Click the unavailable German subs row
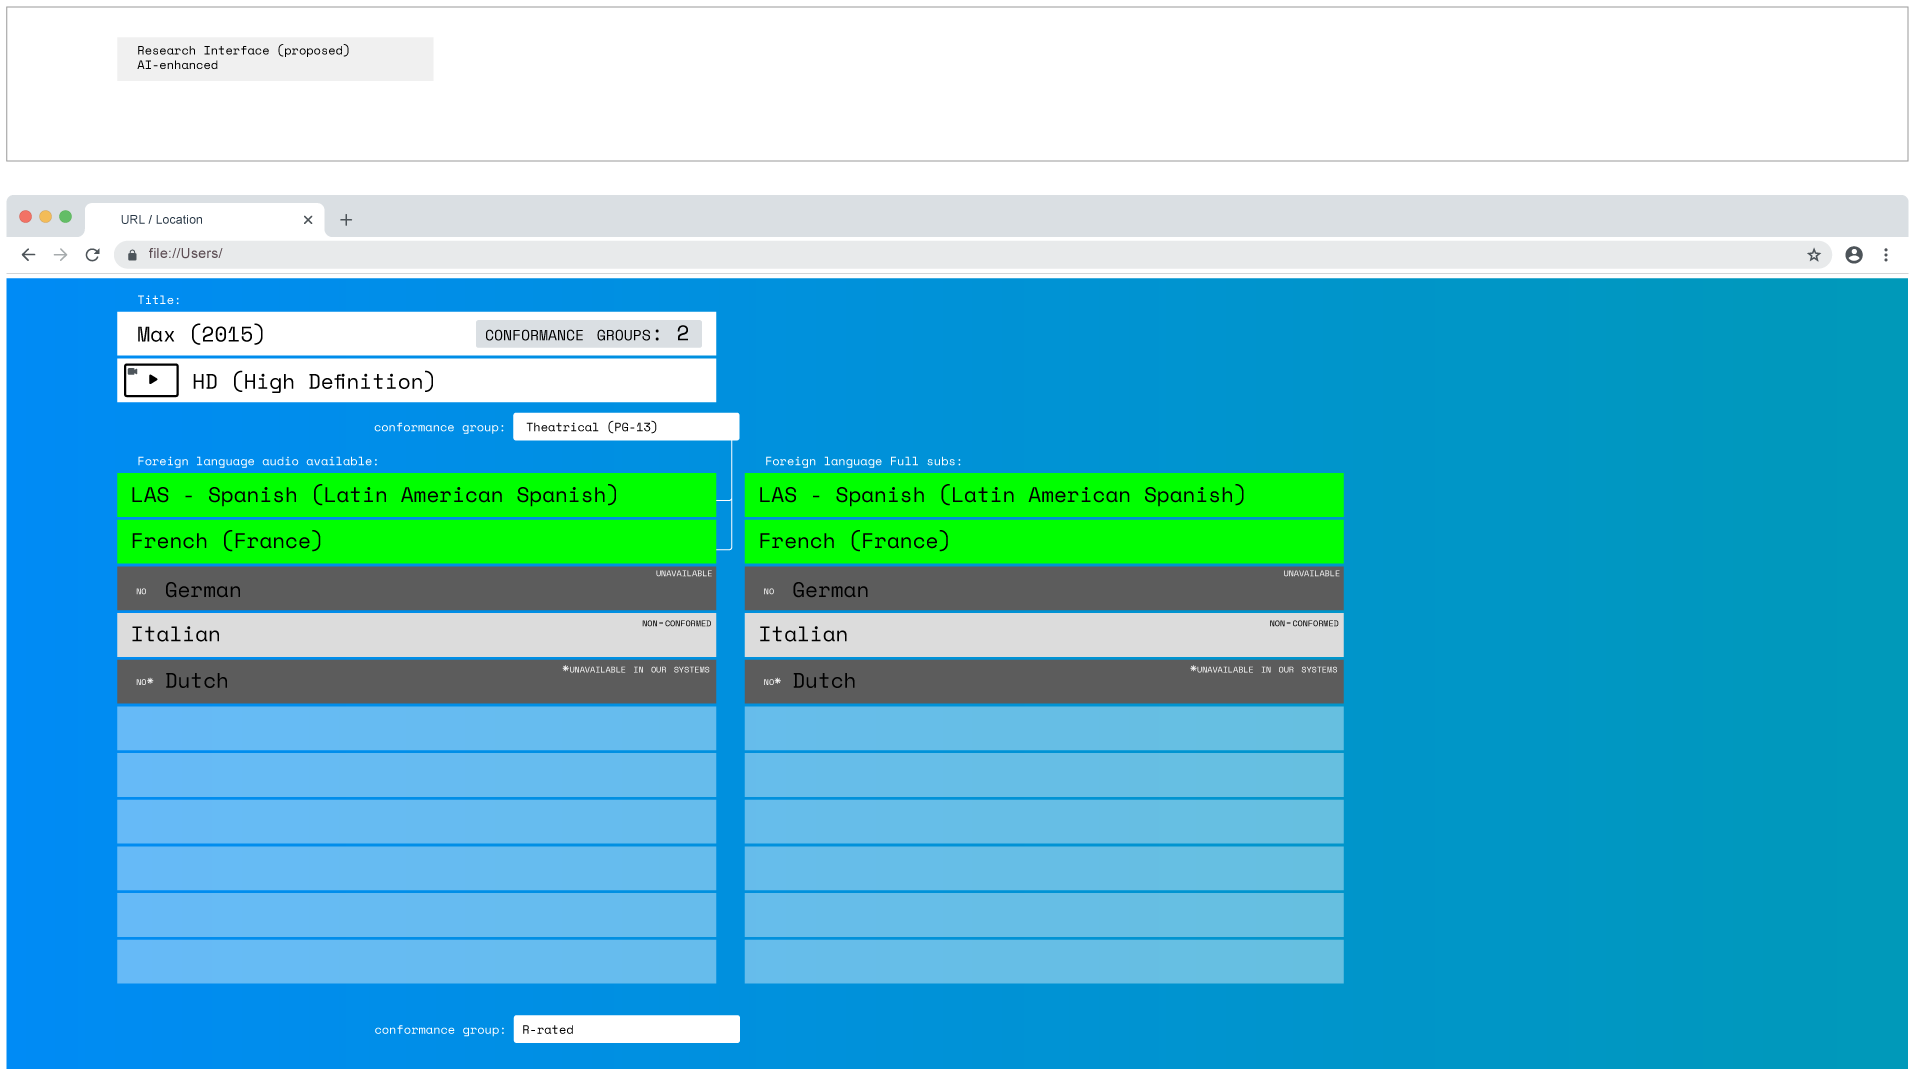This screenshot has height=1080, width=1920. pyautogui.click(x=1043, y=589)
